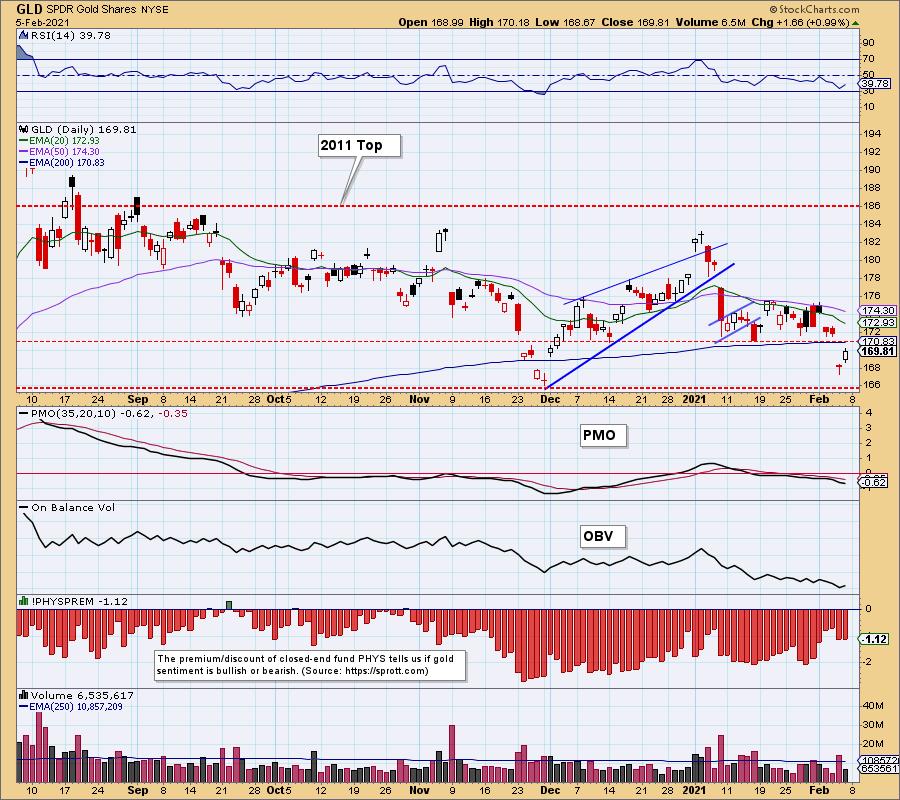The image size is (900, 800).
Task: Click the latest candlestick near 169.81
Action: click(x=845, y=355)
